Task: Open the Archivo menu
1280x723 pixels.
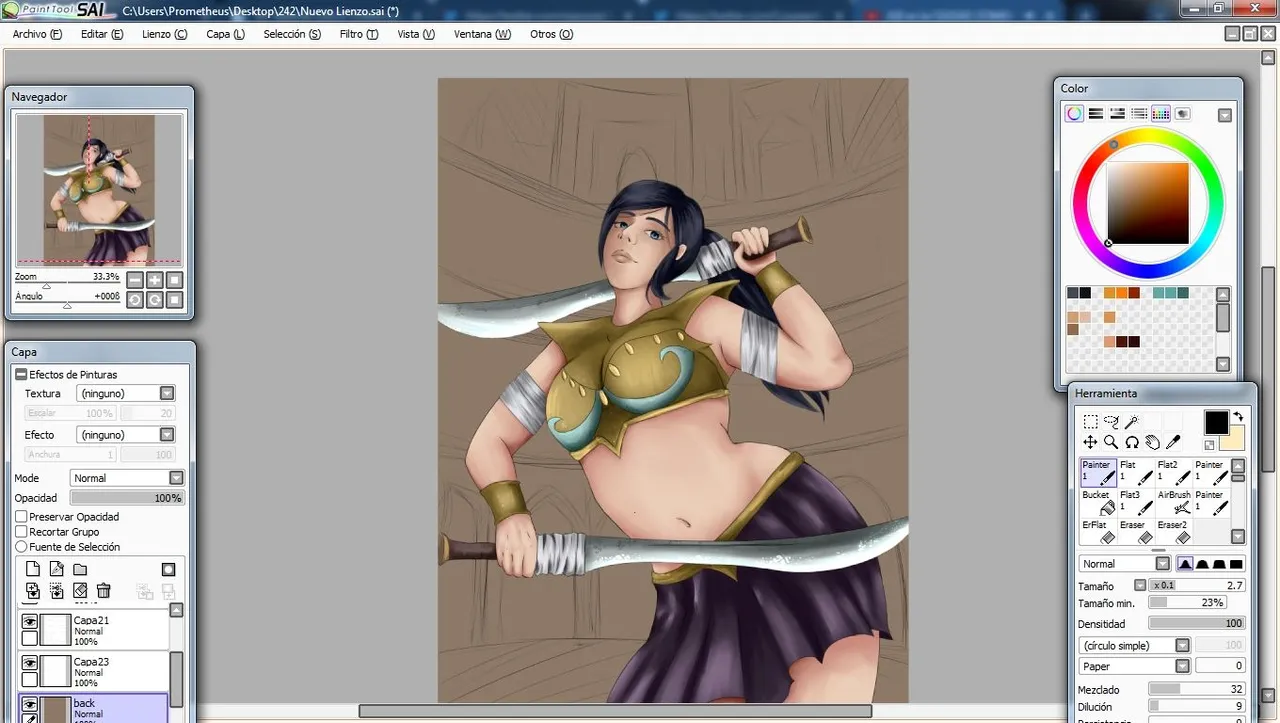Action: pos(37,34)
